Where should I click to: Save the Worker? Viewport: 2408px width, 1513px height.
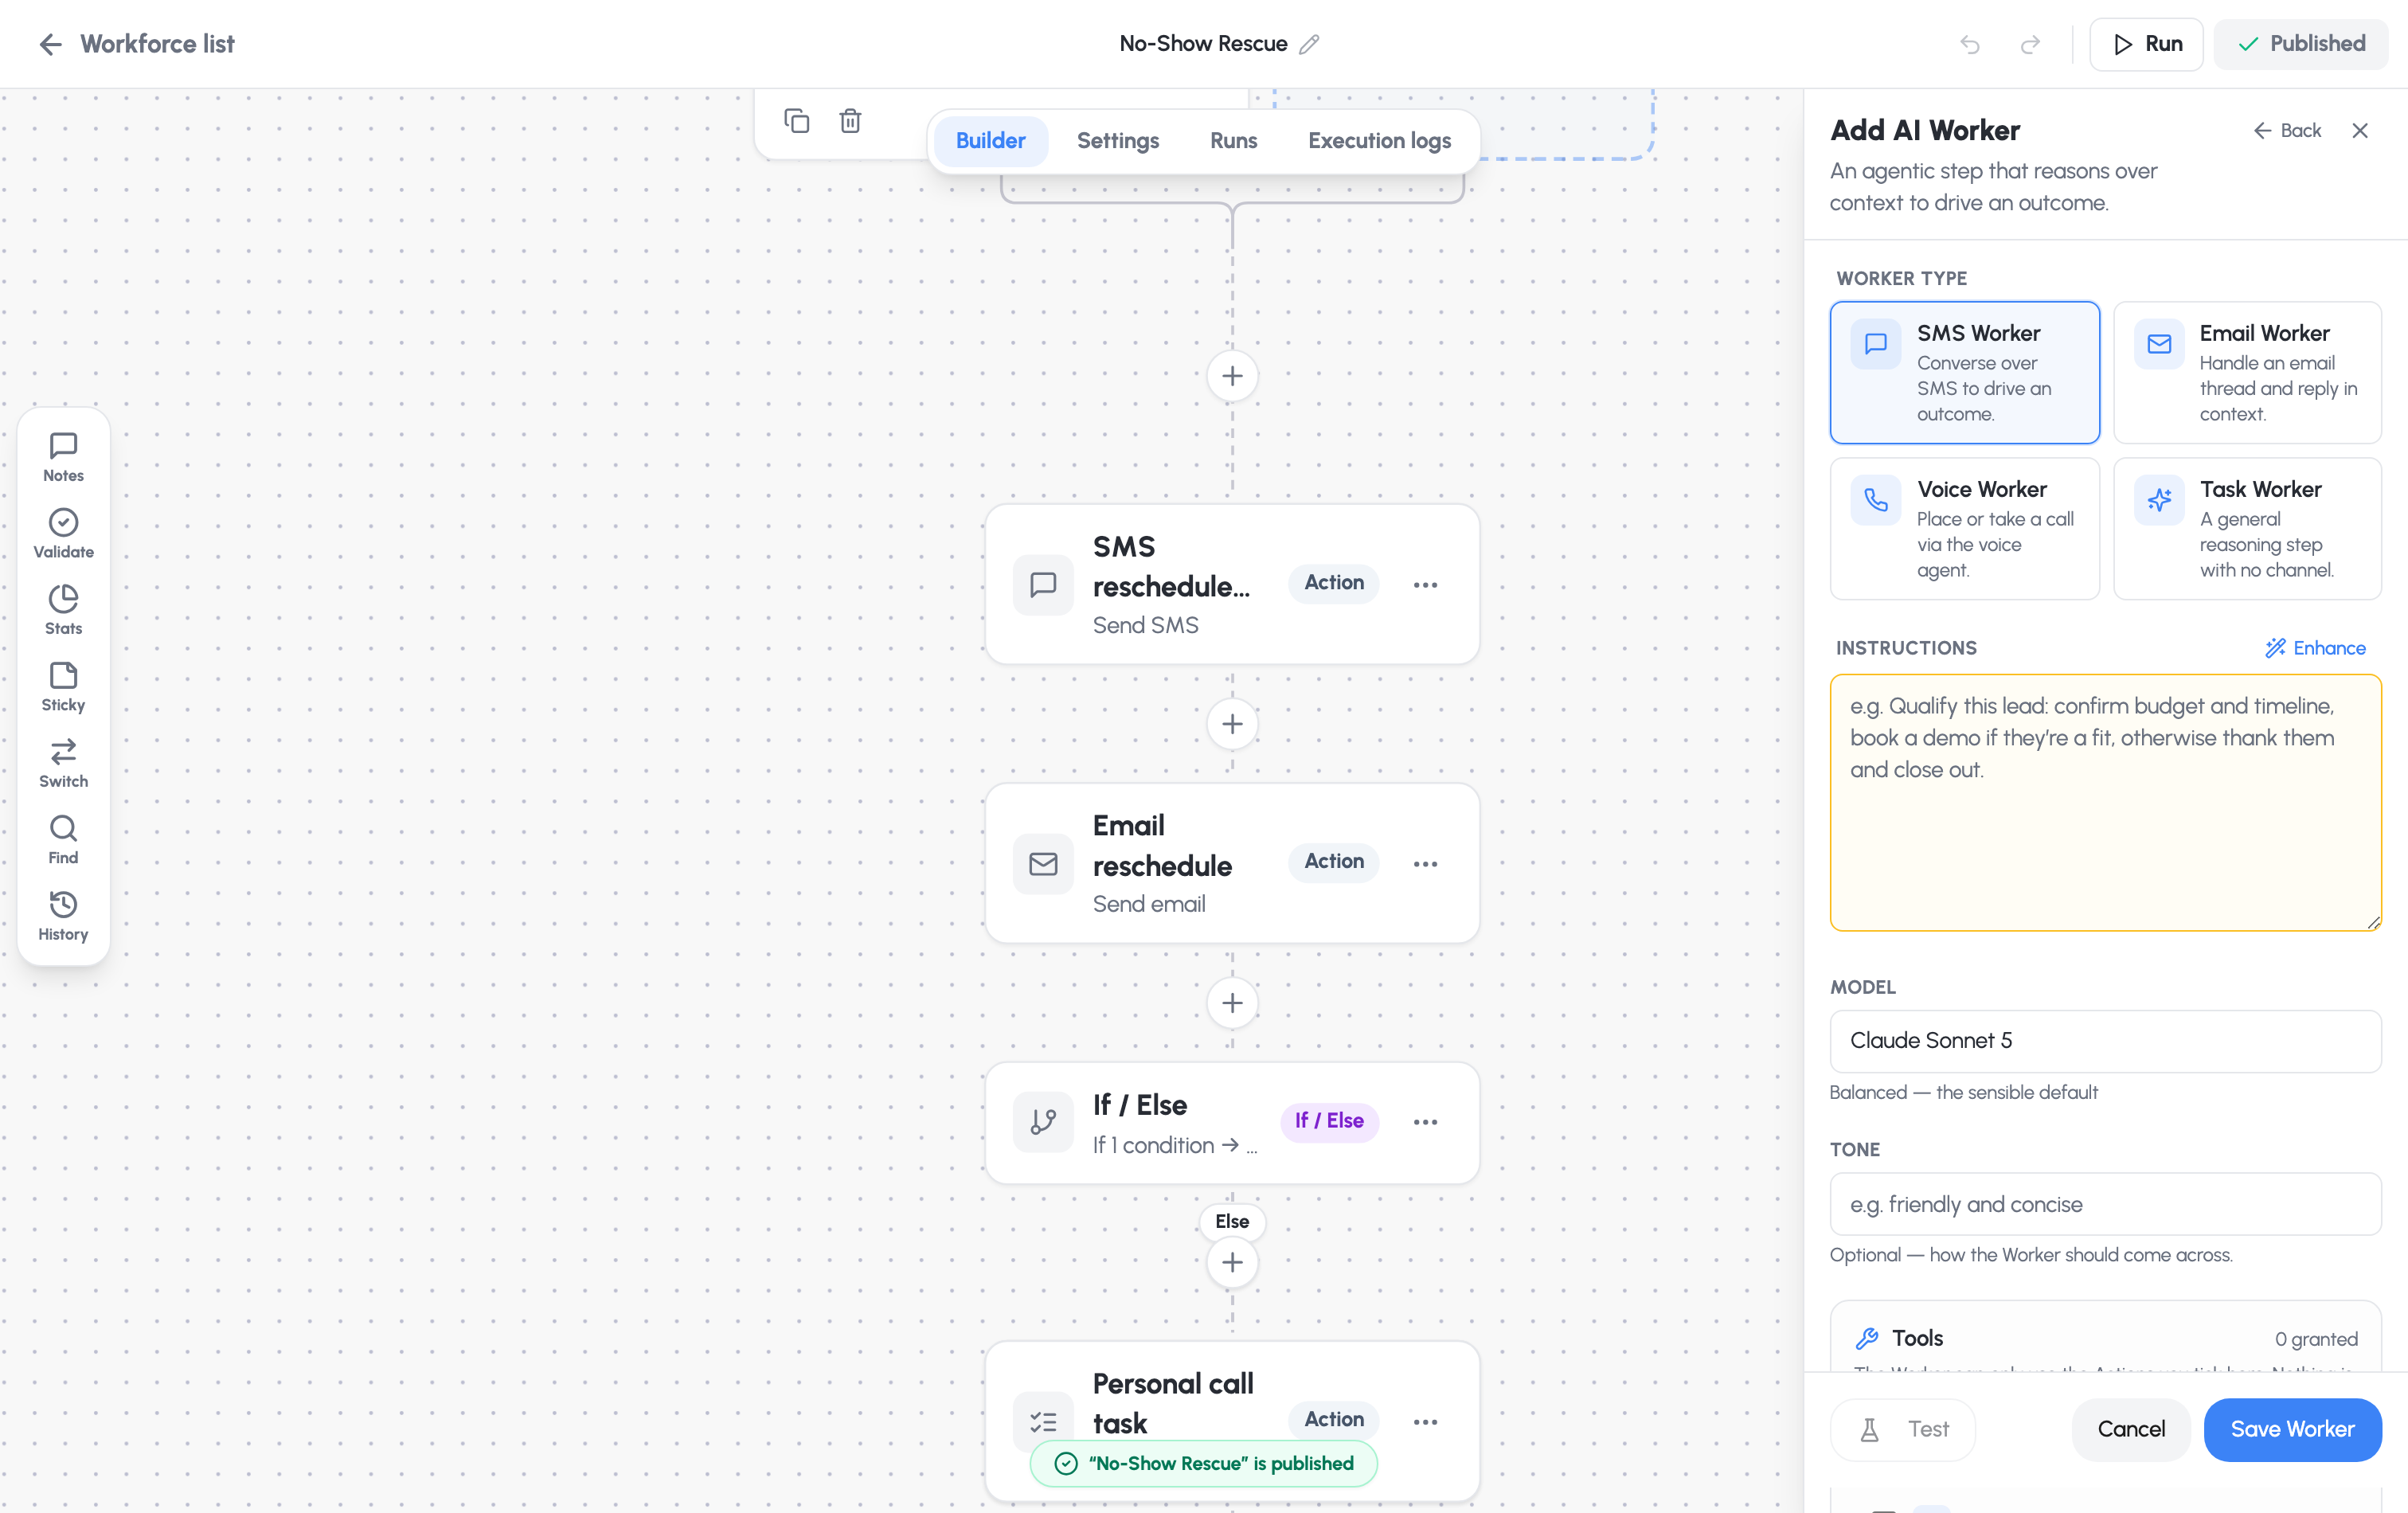point(2292,1429)
